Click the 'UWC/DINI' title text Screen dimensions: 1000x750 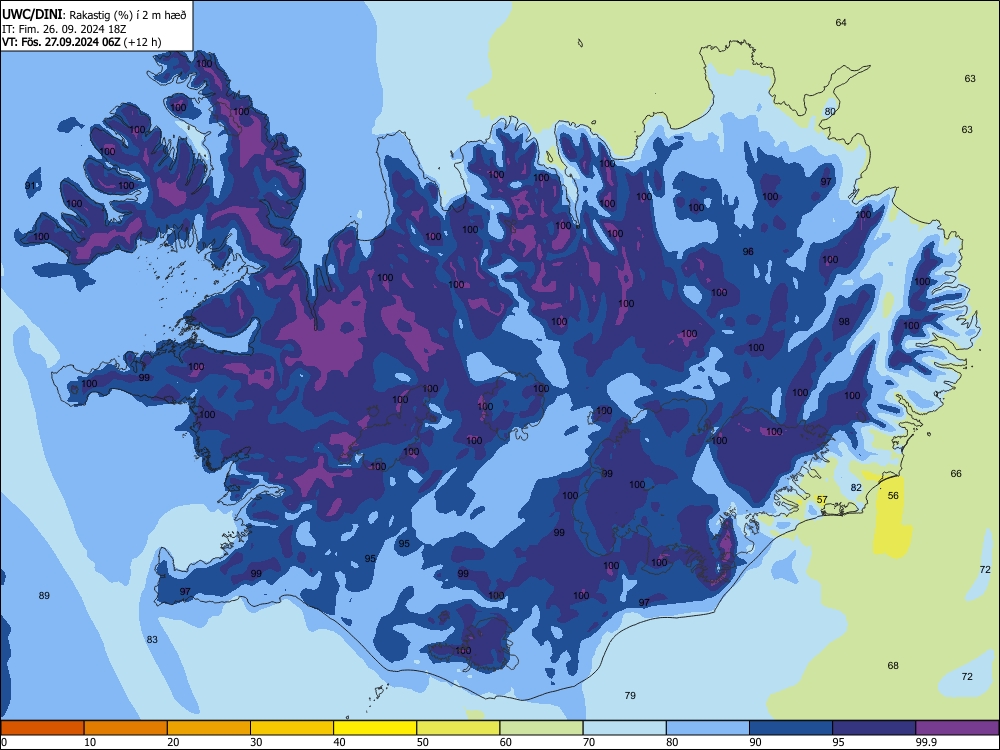pyautogui.click(x=32, y=15)
